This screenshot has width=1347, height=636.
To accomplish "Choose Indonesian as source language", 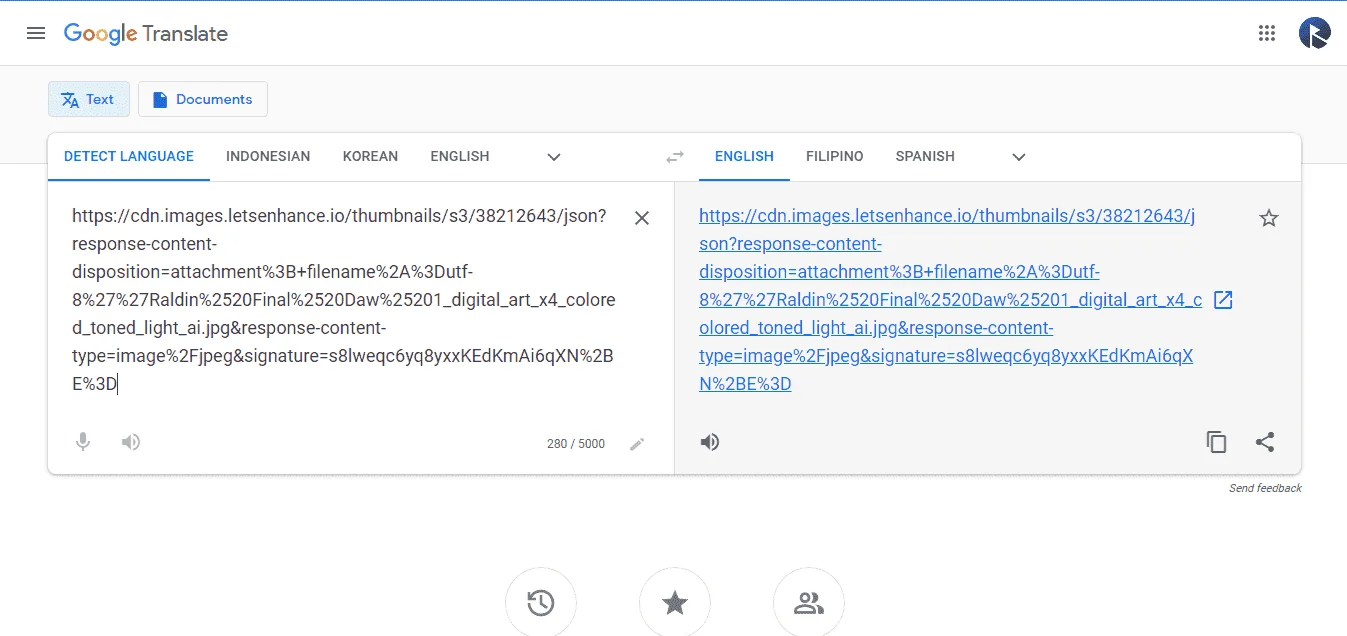I will pos(268,156).
